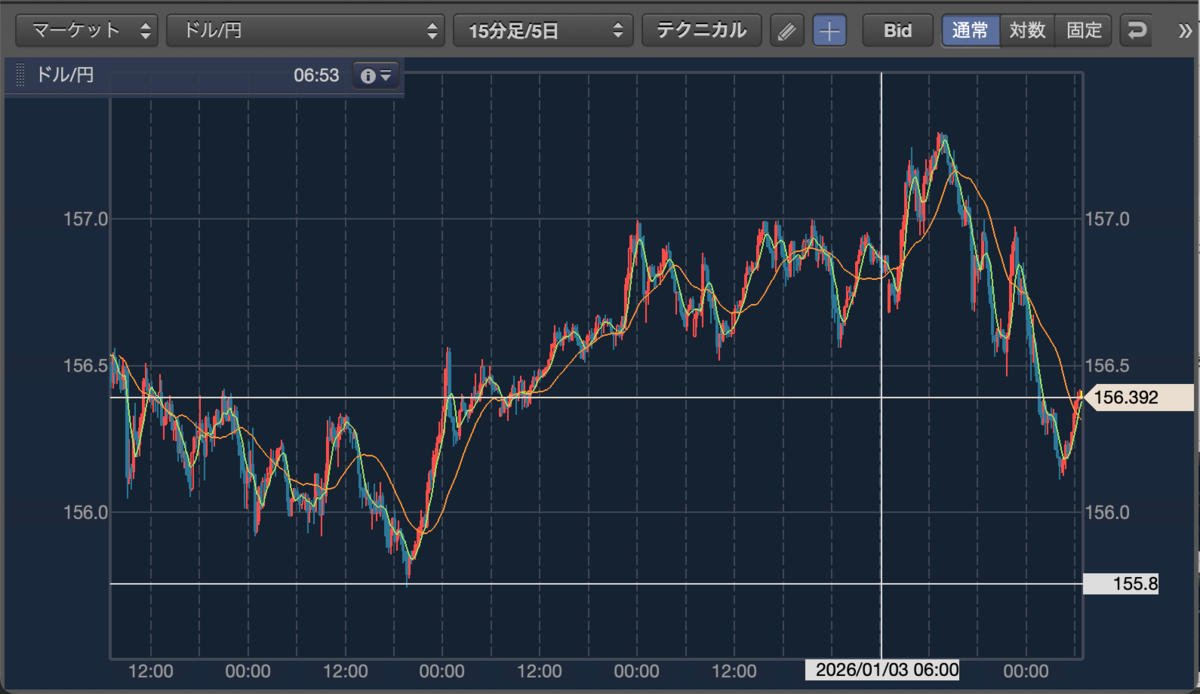
Task: Select the pencil drawing tool icon
Action: click(787, 30)
